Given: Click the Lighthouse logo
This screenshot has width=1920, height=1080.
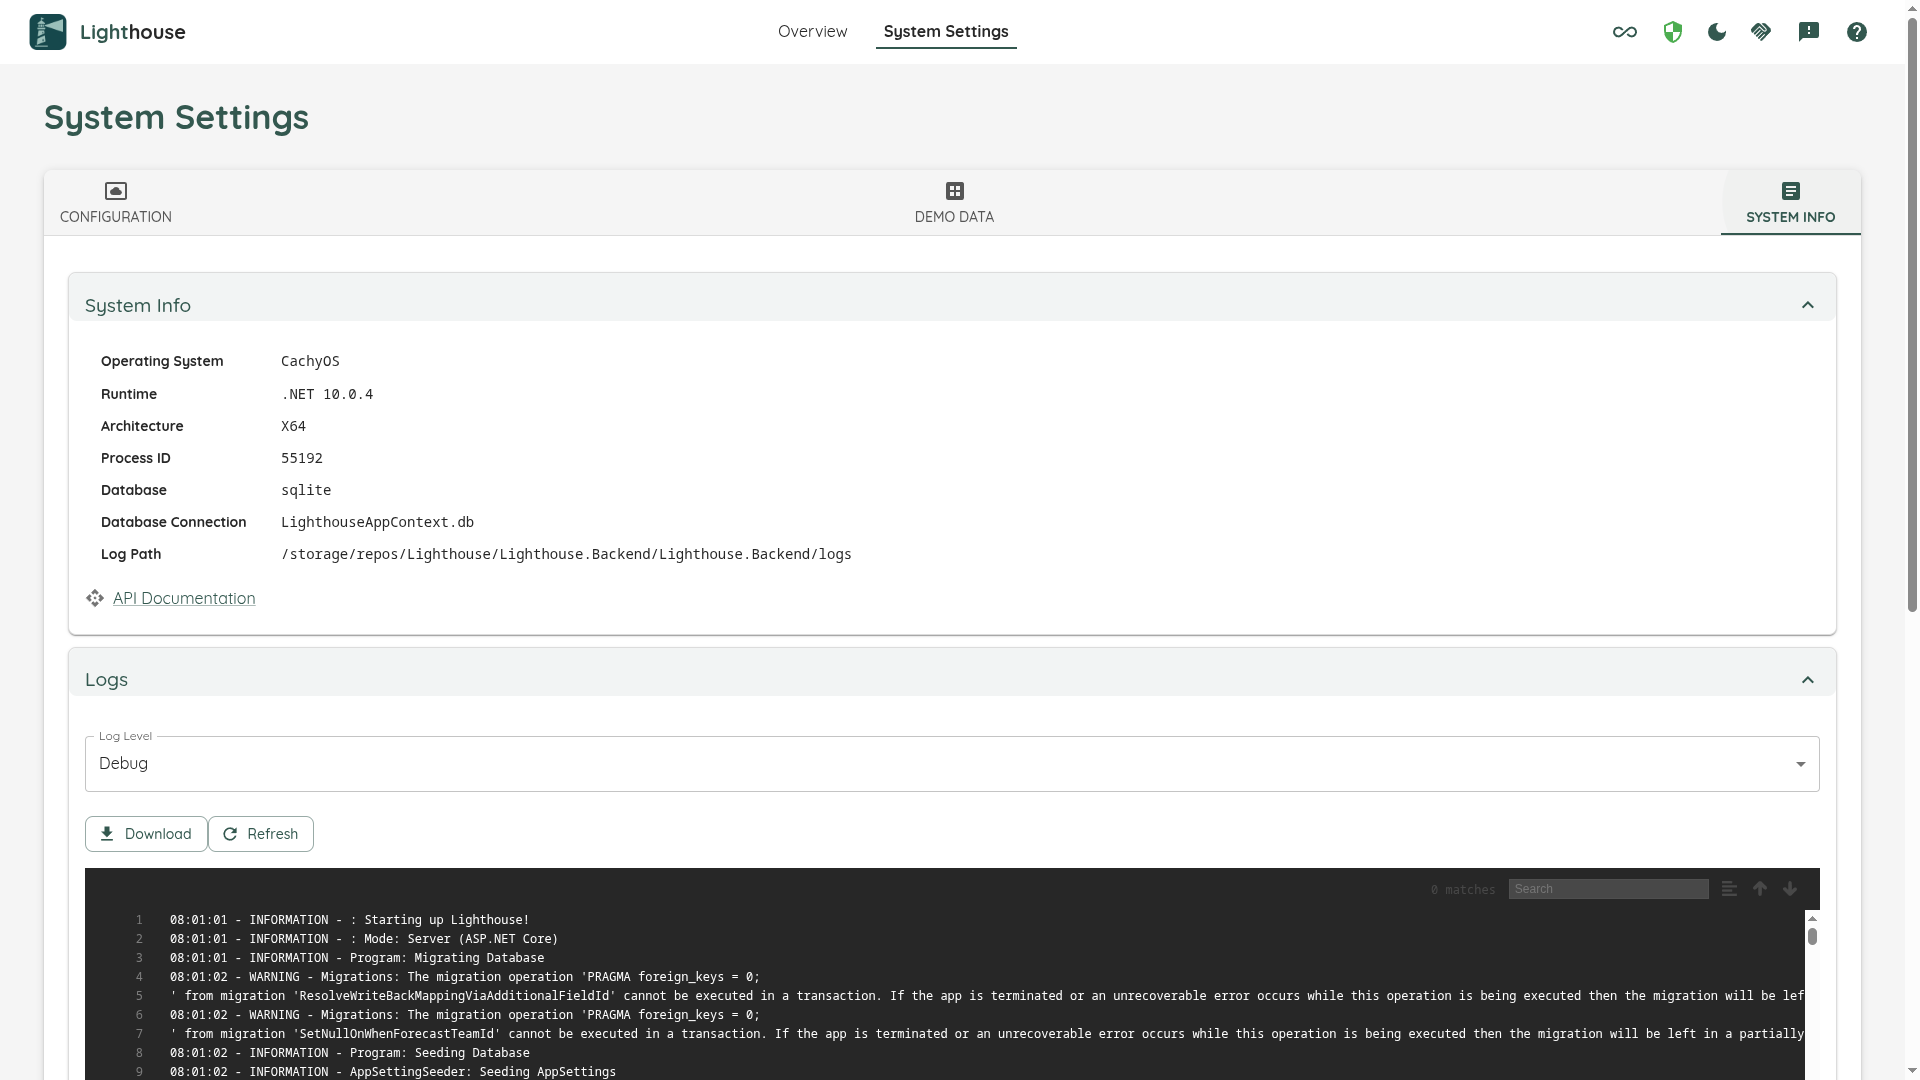Looking at the screenshot, I should pyautogui.click(x=48, y=32).
